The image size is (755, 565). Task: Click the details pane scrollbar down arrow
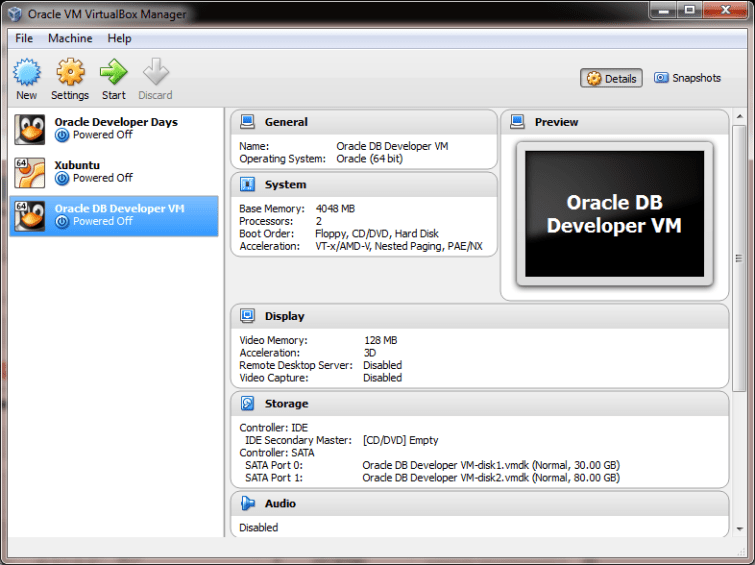click(x=739, y=529)
